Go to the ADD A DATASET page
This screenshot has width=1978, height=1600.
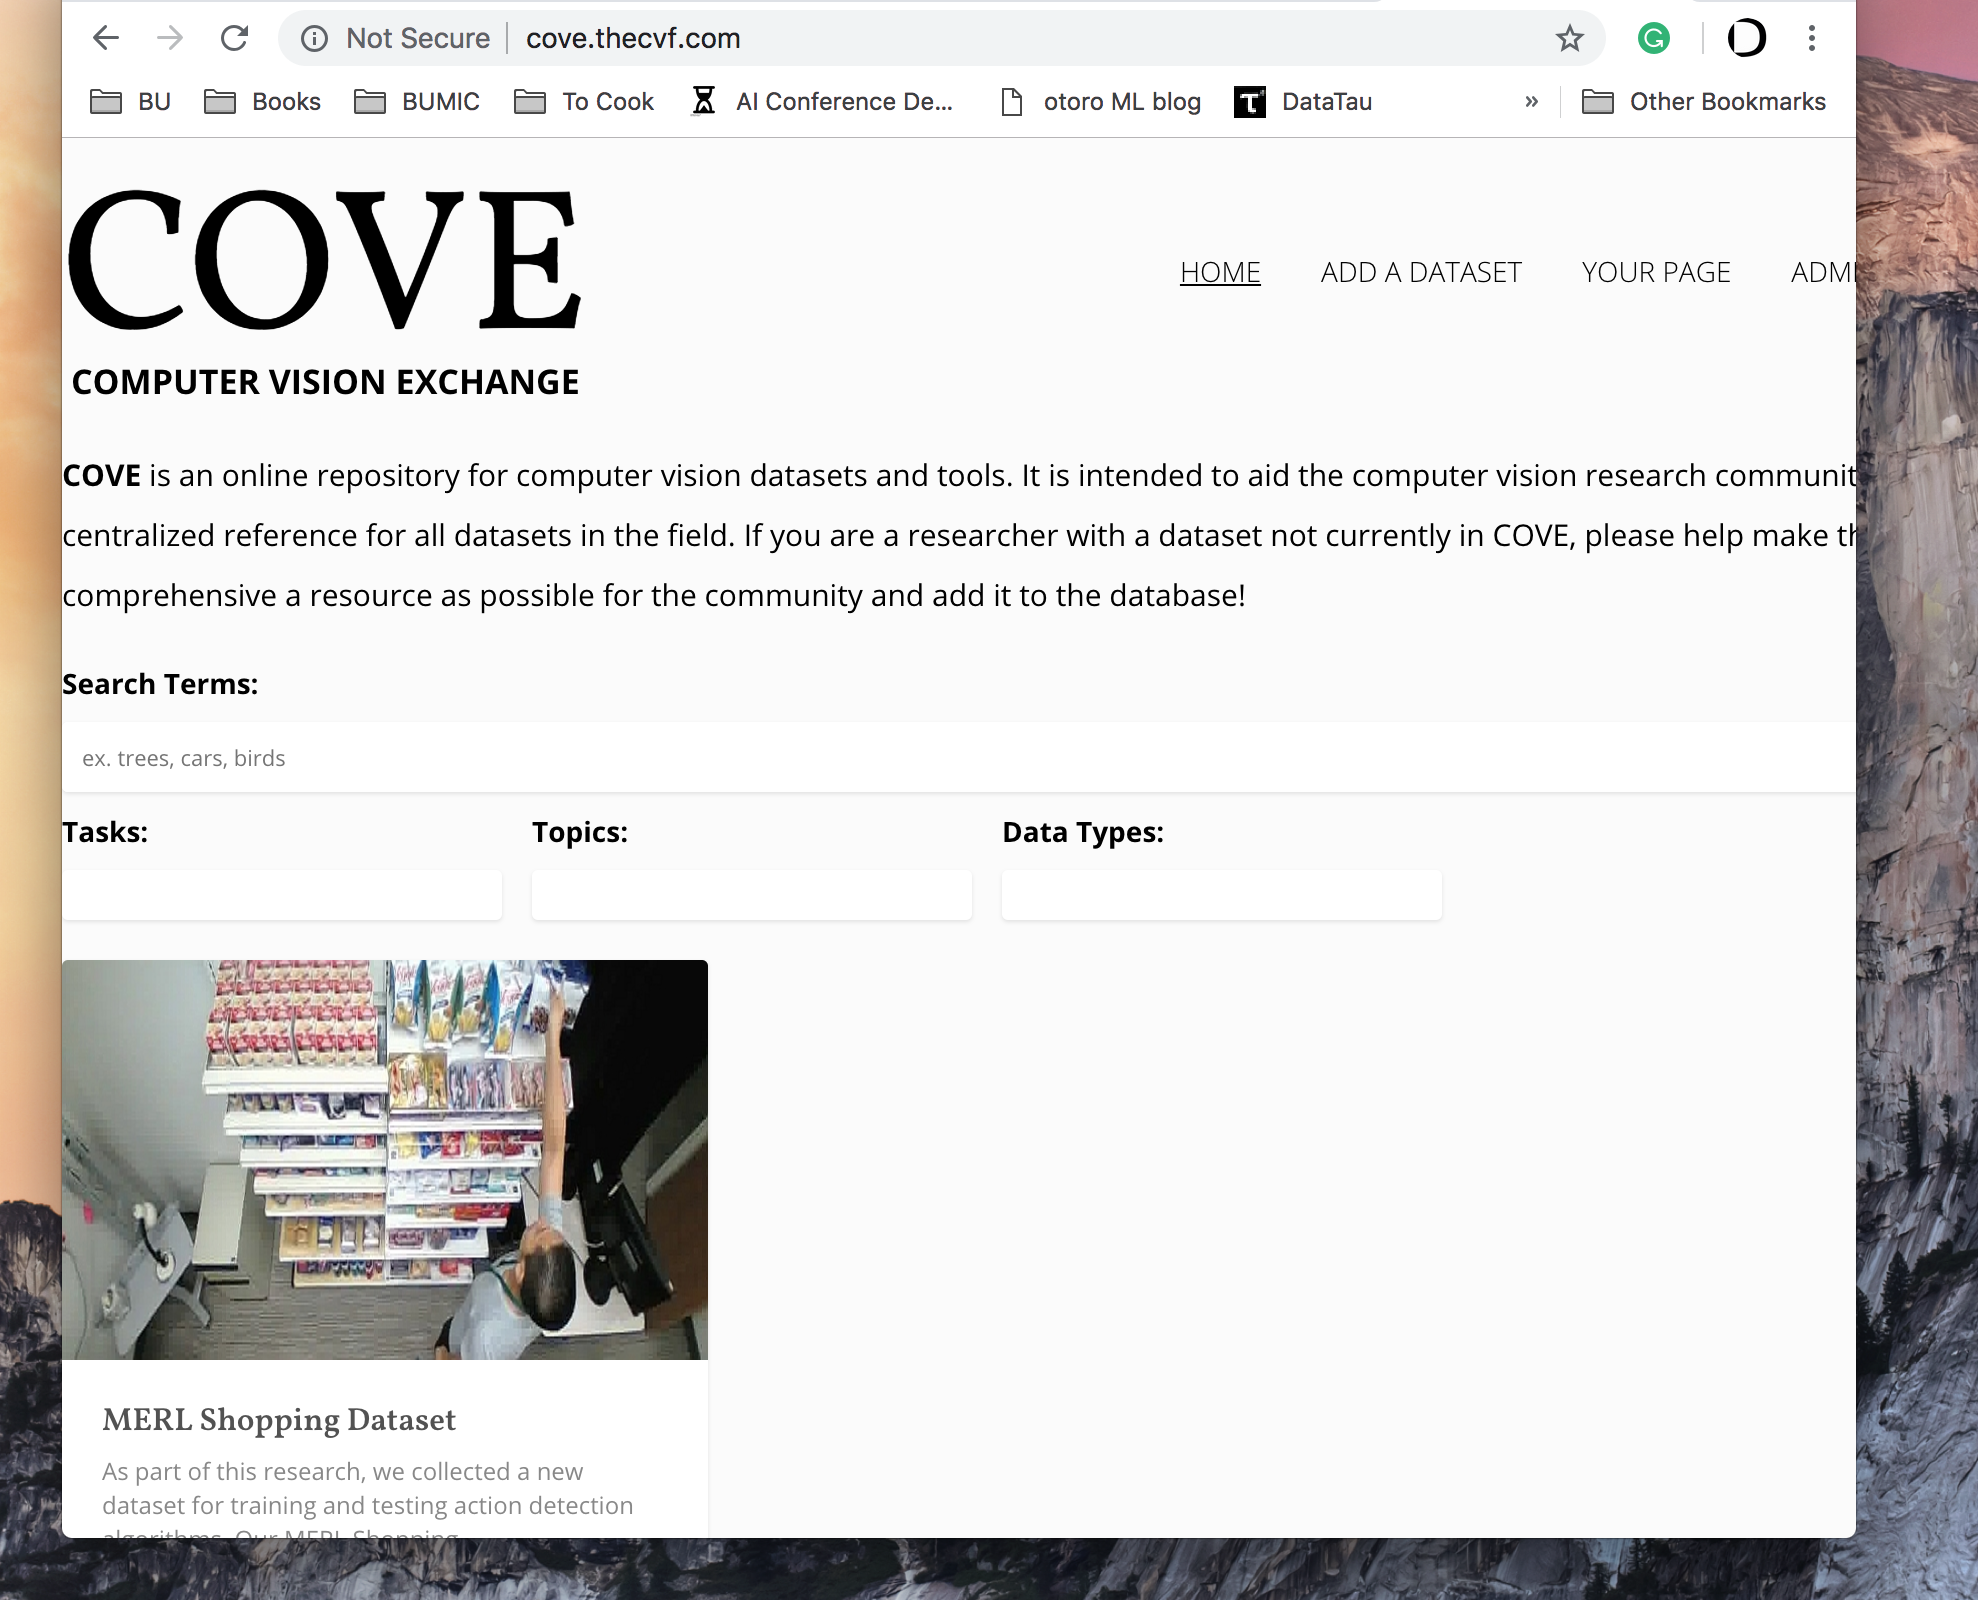click(x=1420, y=272)
